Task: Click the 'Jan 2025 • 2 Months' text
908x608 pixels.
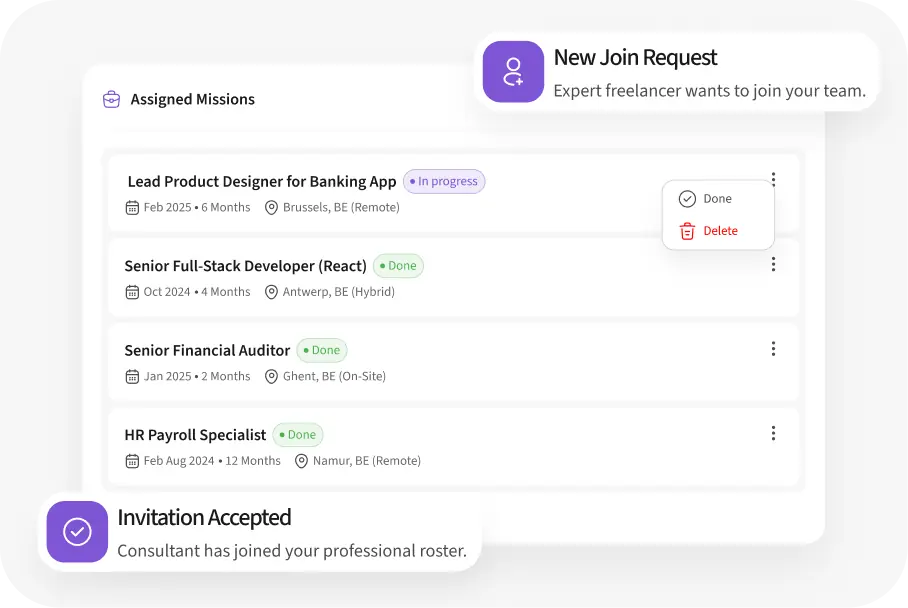Action: coord(197,376)
